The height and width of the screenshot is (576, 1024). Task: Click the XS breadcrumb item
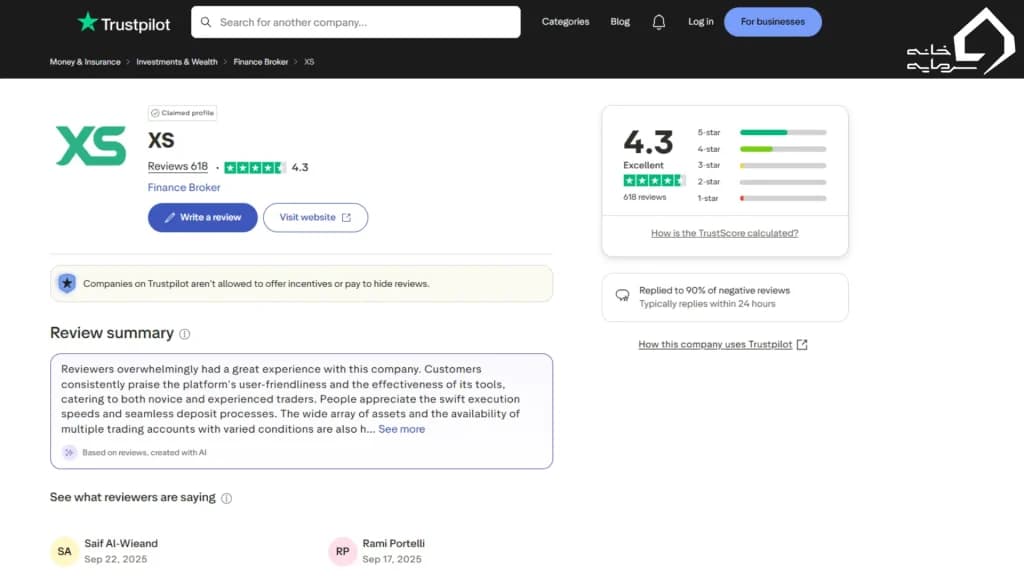click(x=310, y=62)
